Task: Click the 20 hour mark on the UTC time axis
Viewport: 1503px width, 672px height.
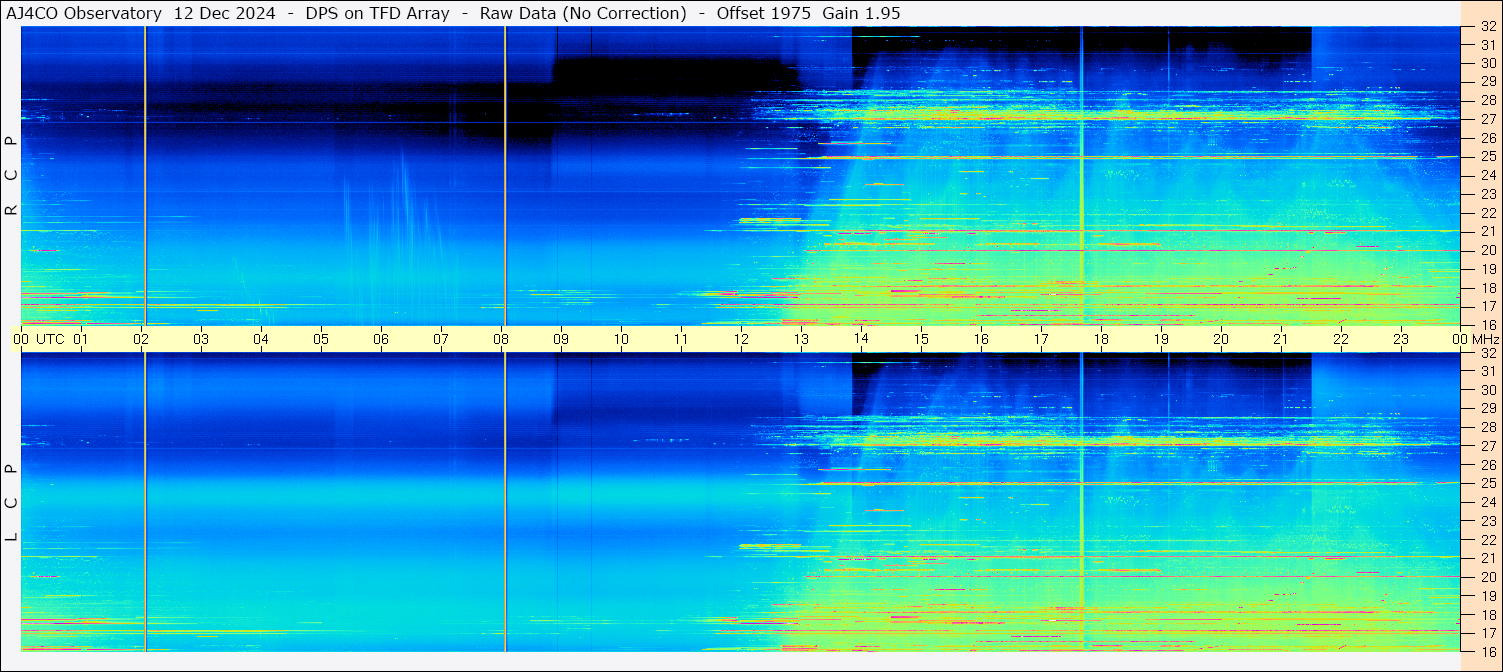Action: point(1221,339)
